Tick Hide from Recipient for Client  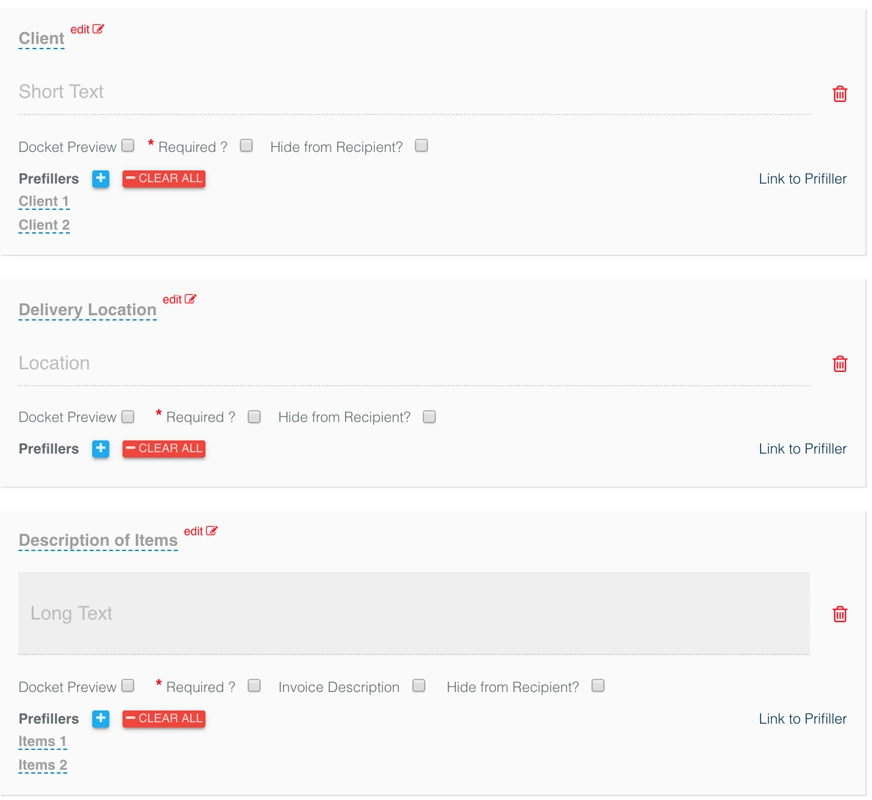[421, 146]
